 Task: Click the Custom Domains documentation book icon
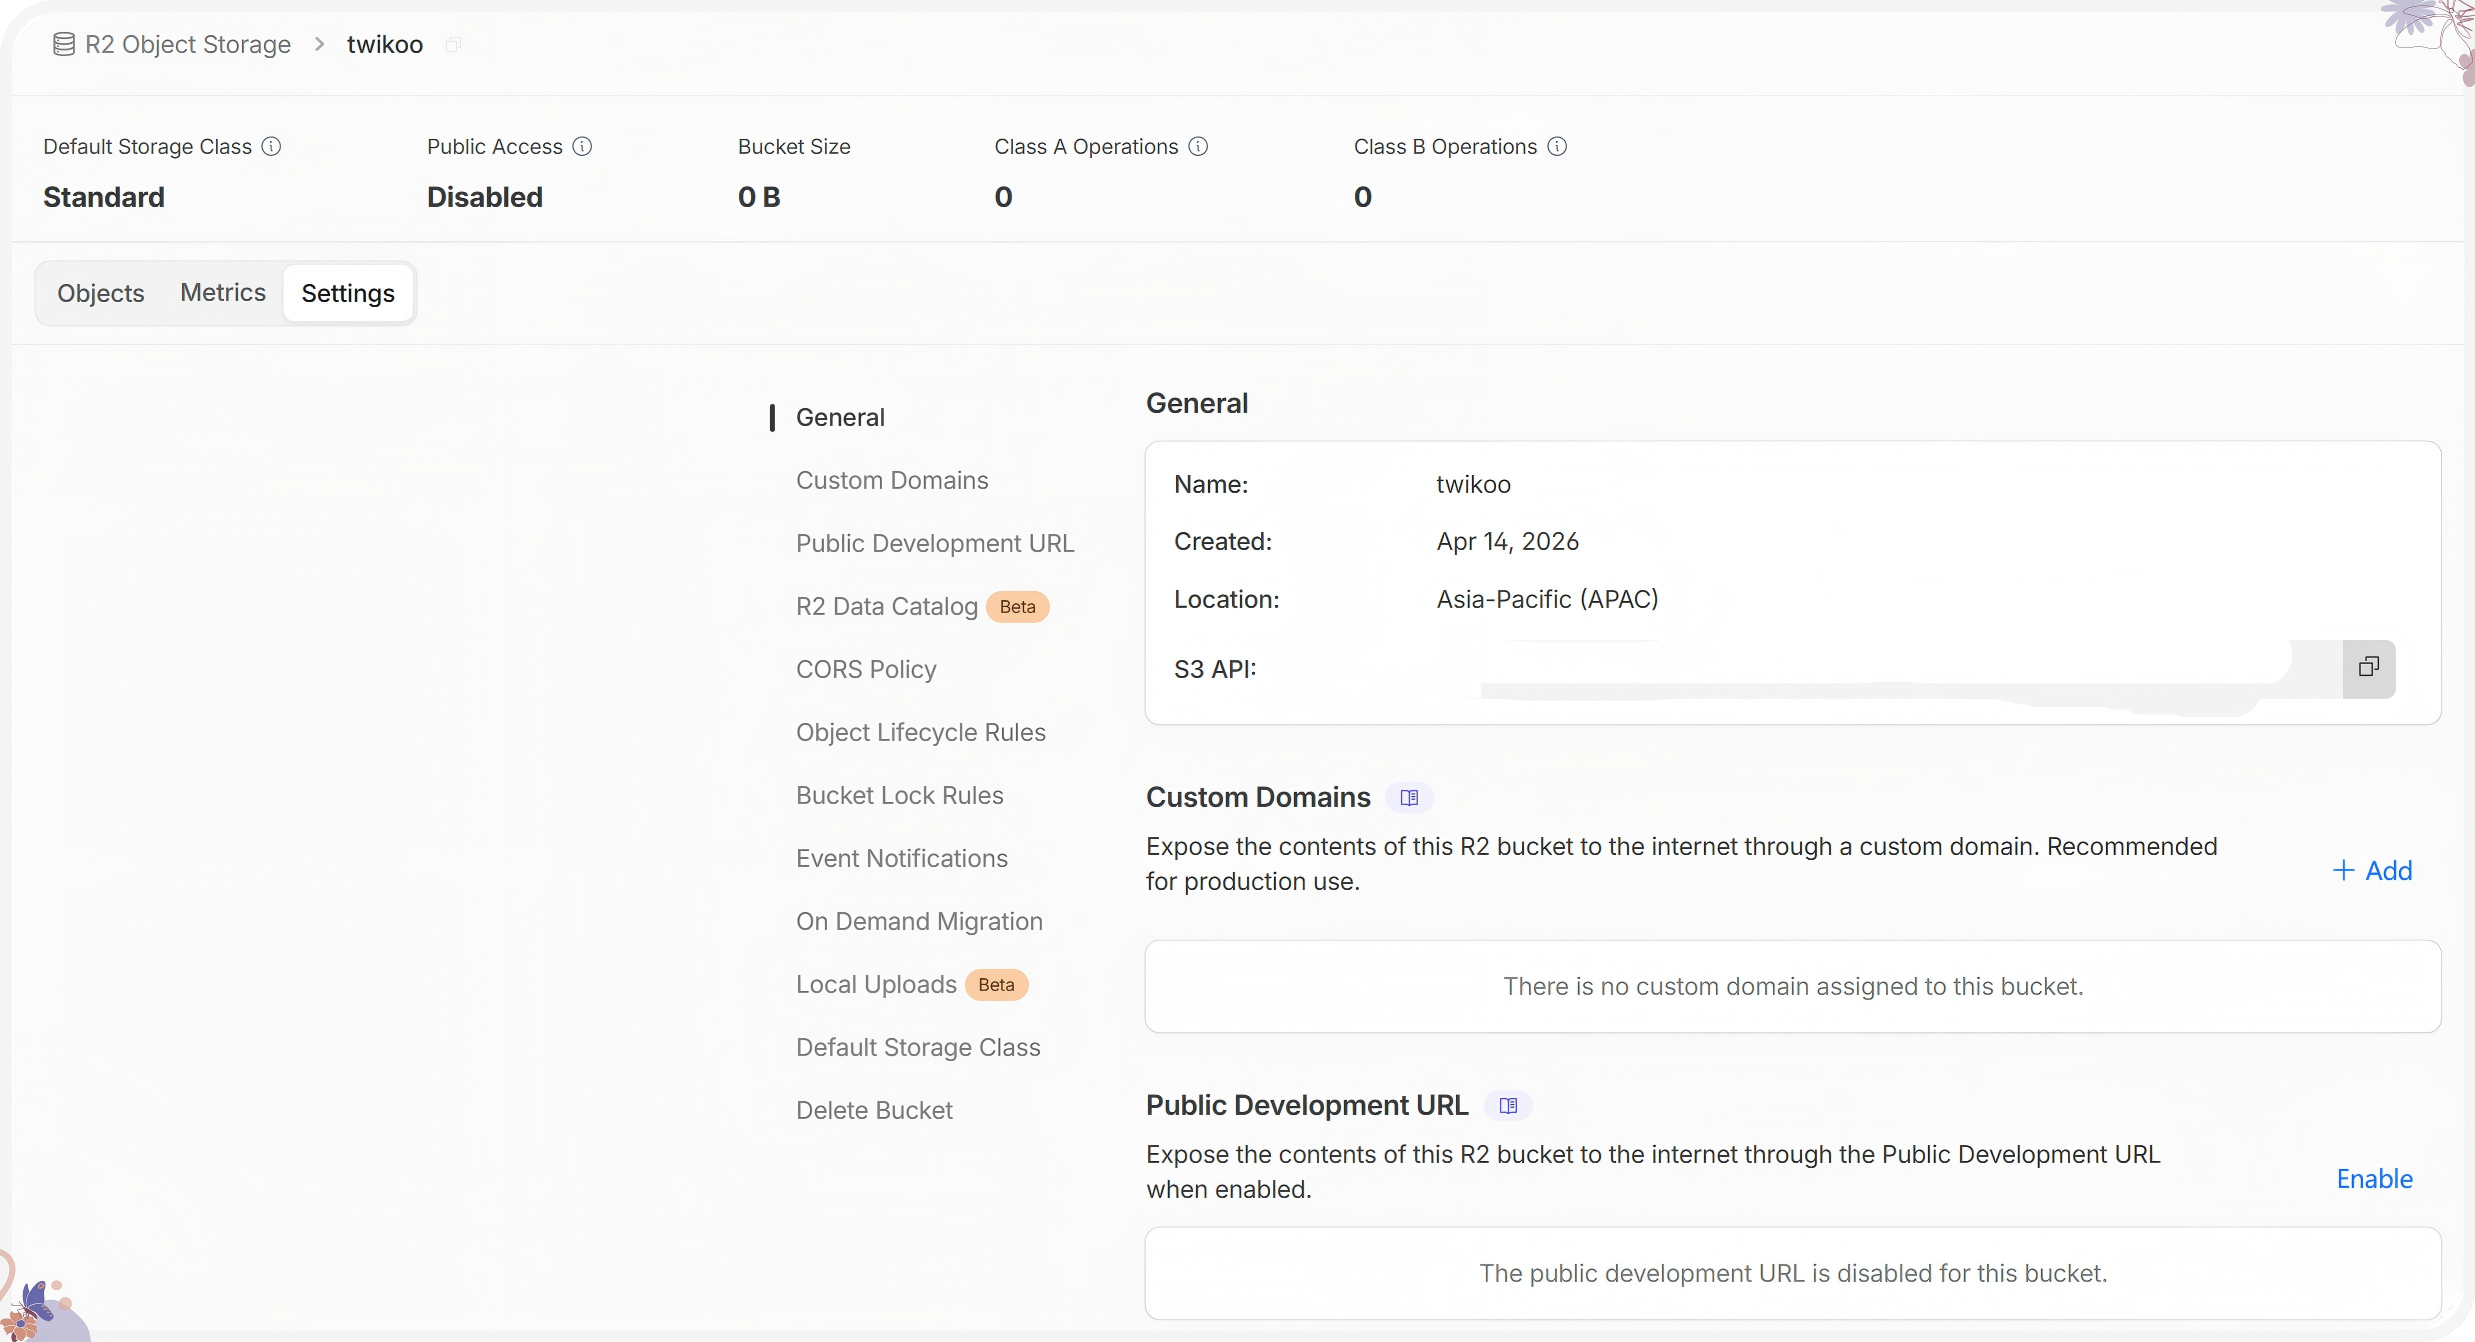click(1409, 798)
